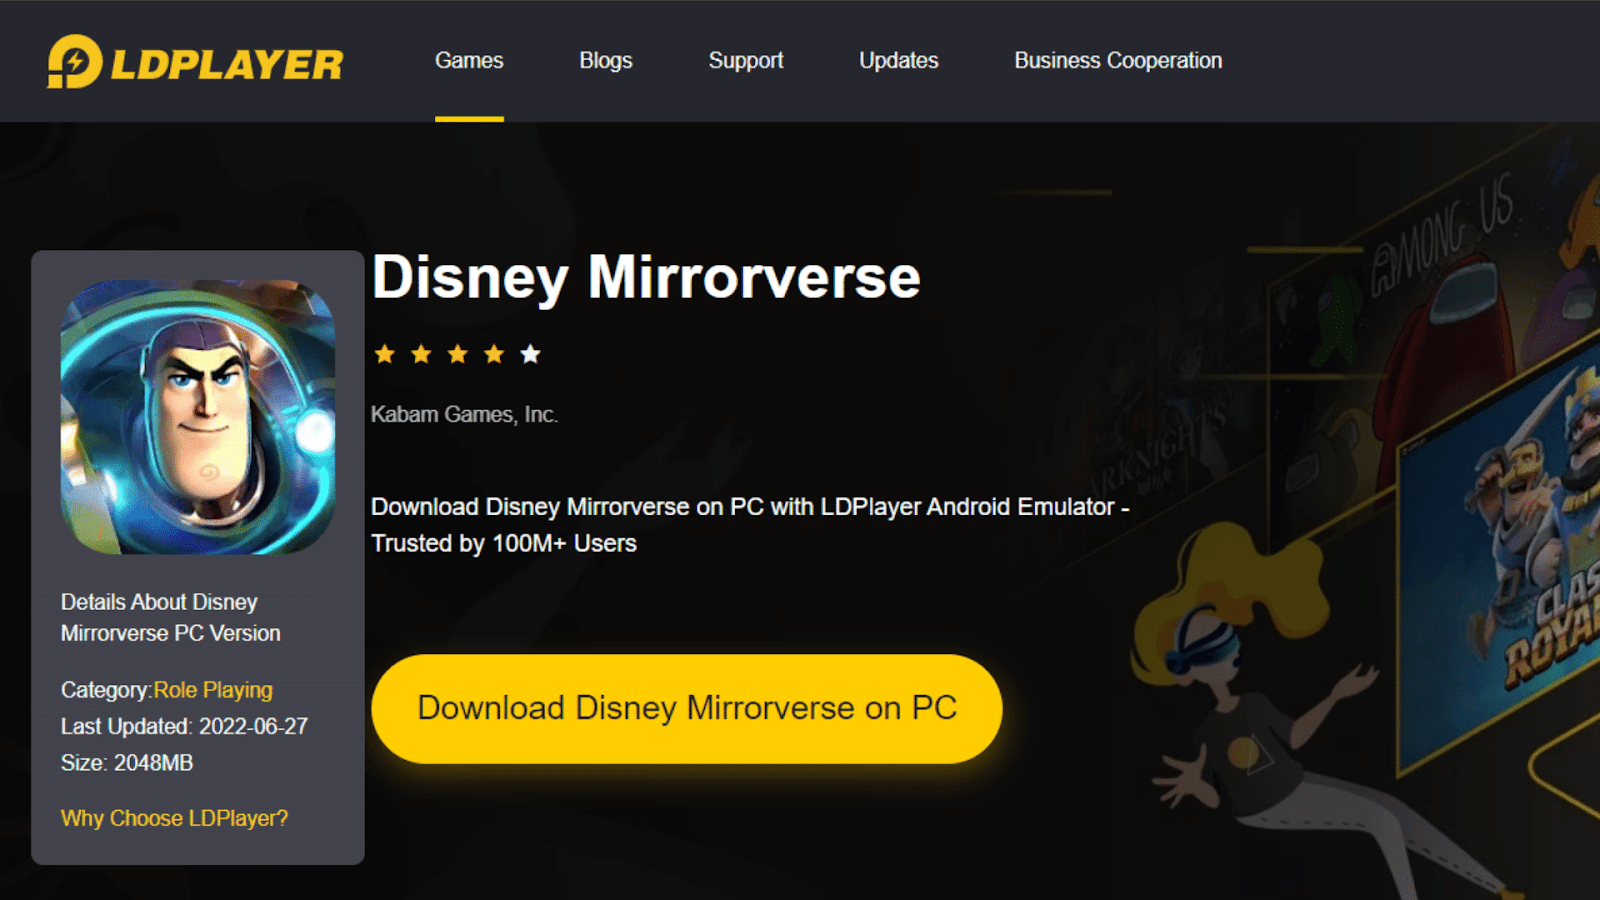Select the first rating star
This screenshot has width=1600, height=900.
(x=385, y=354)
